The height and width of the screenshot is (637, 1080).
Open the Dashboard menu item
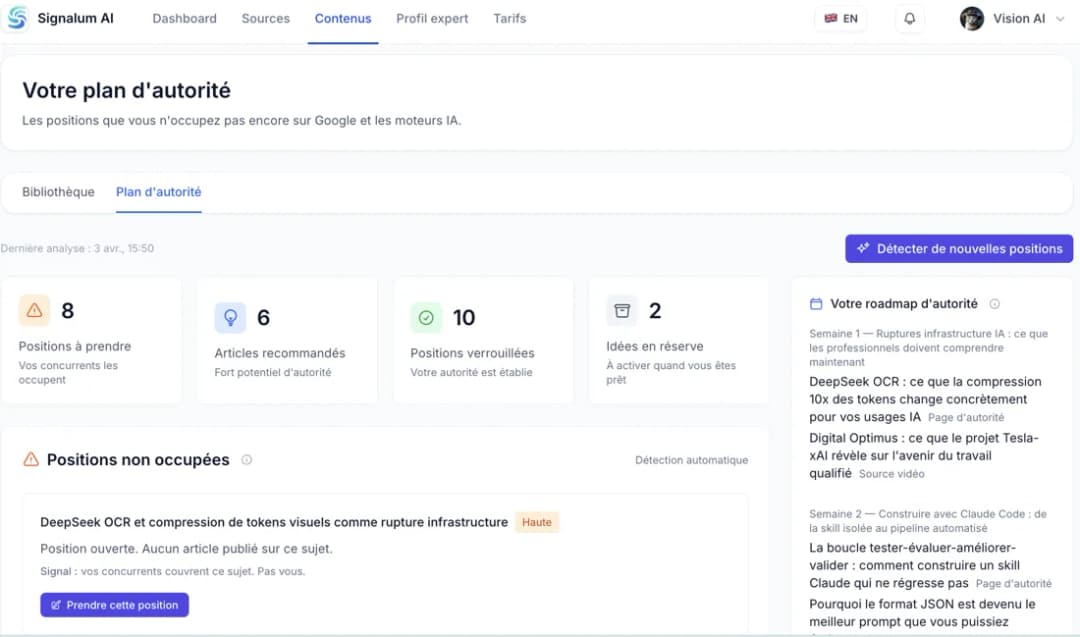point(184,19)
